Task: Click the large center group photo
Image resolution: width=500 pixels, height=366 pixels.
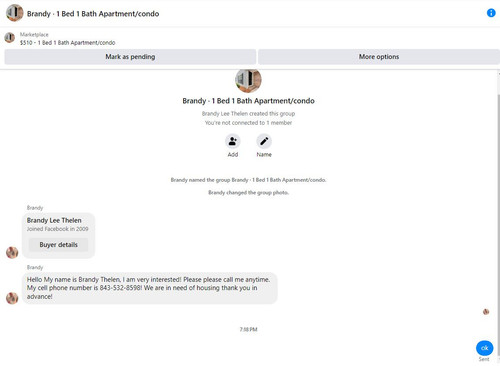Action: coord(248,80)
